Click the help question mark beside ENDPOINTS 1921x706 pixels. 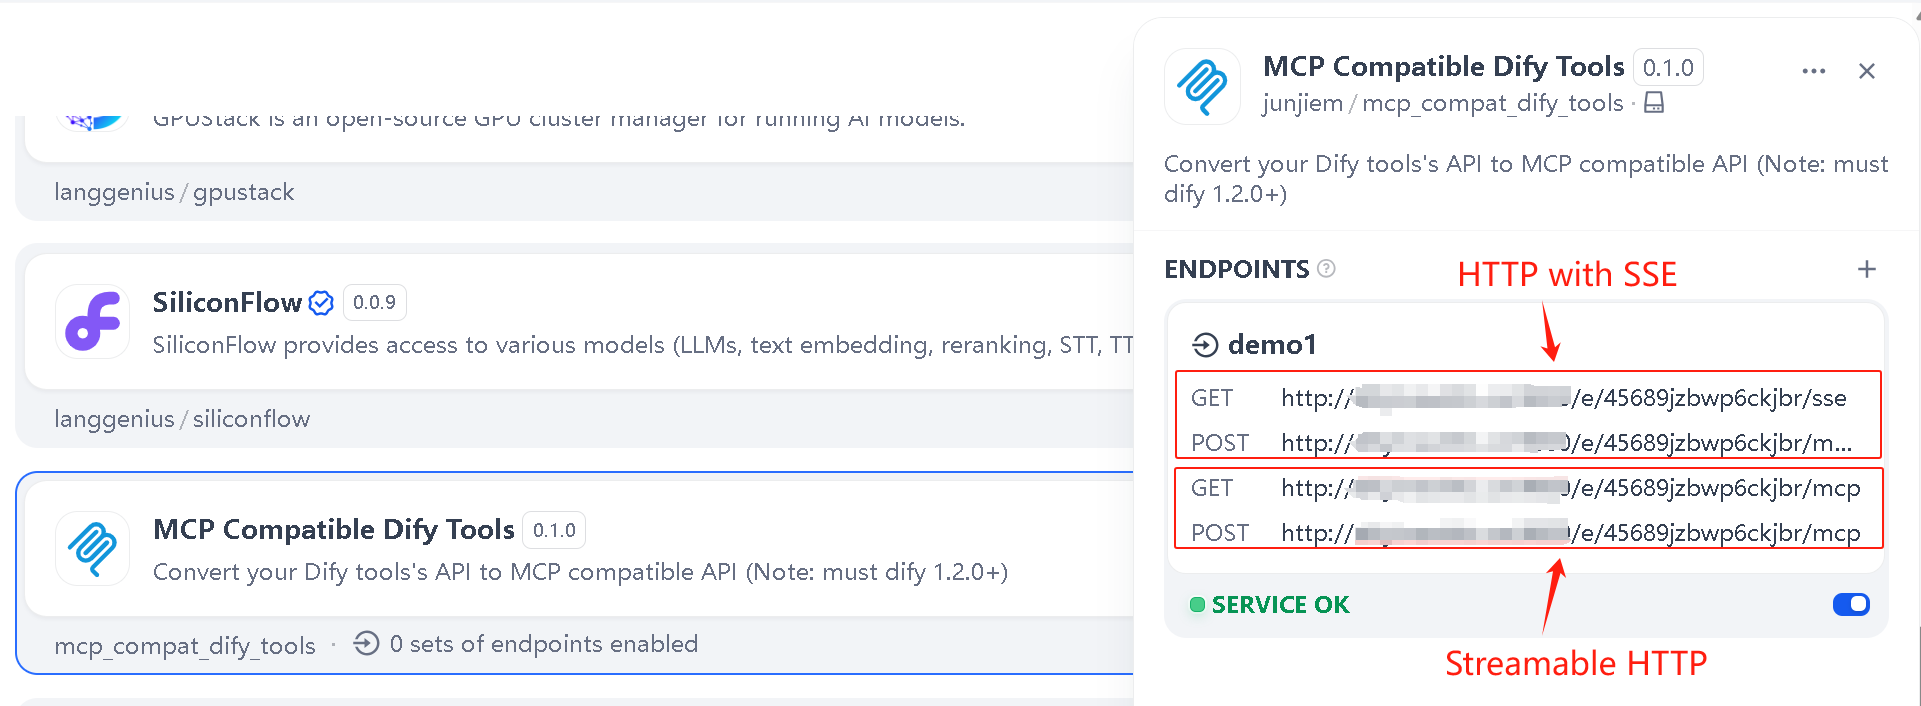click(1327, 268)
